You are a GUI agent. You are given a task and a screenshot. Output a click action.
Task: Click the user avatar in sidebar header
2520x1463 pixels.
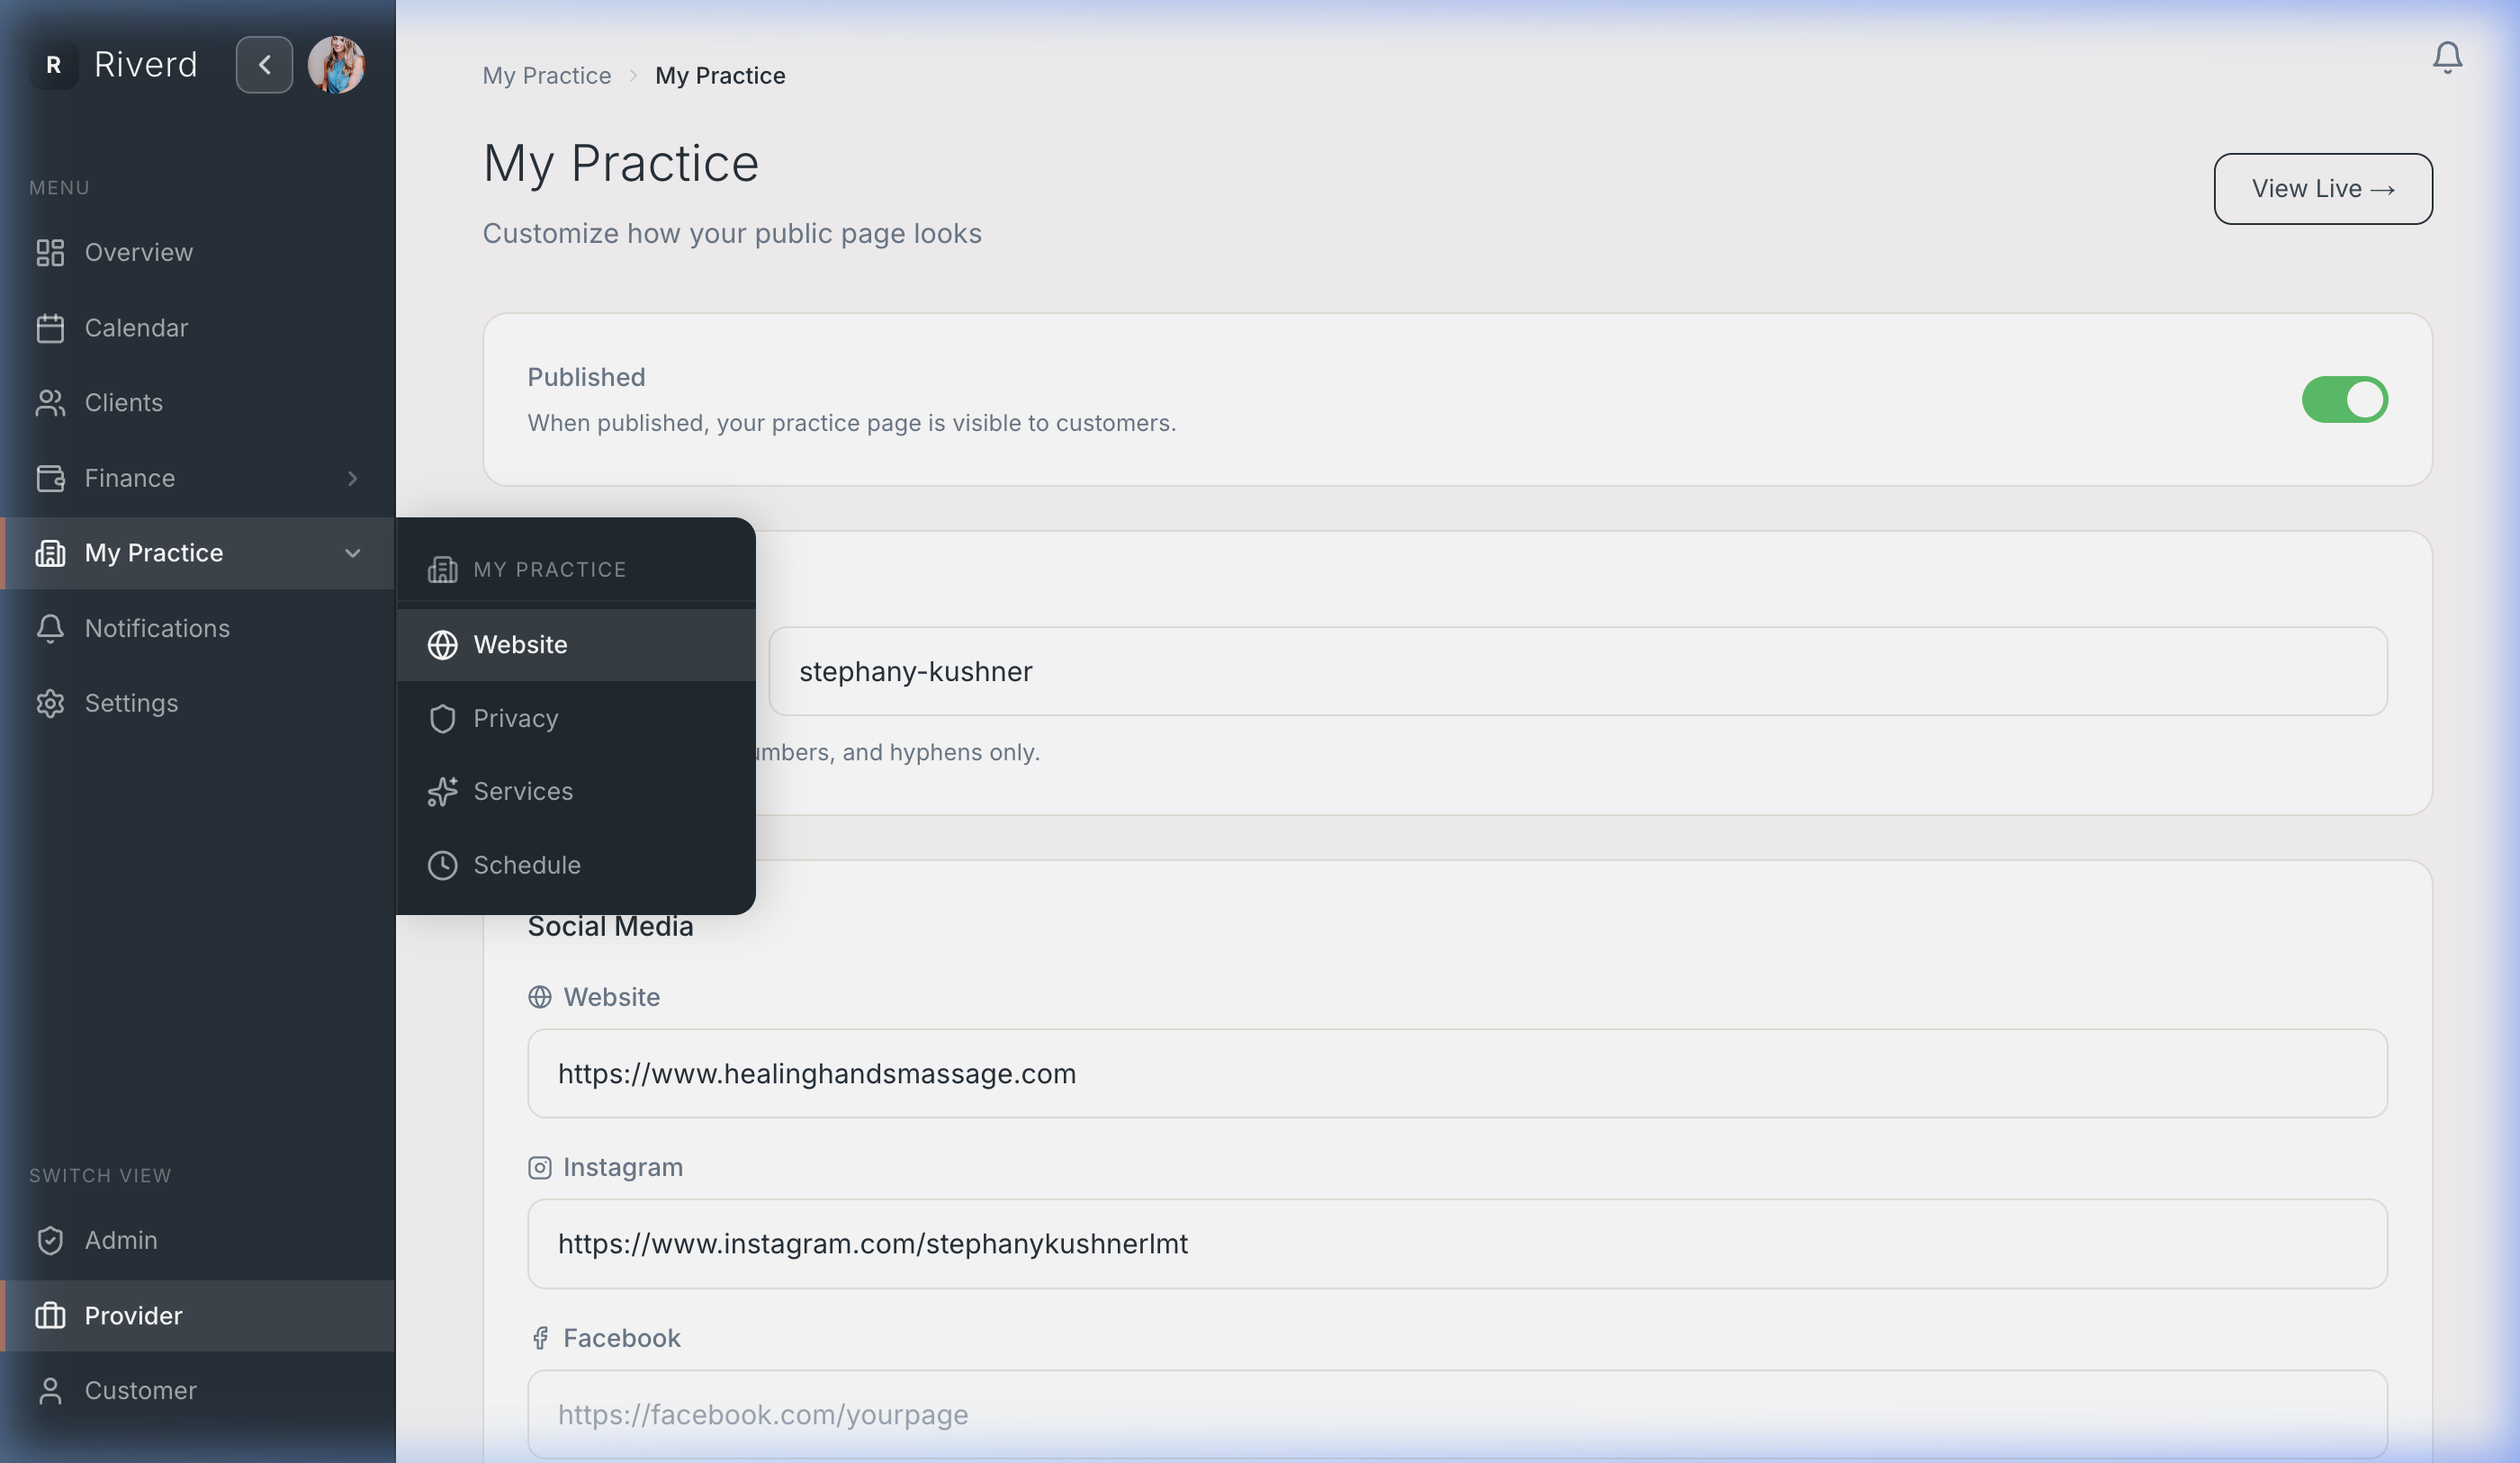(336, 65)
